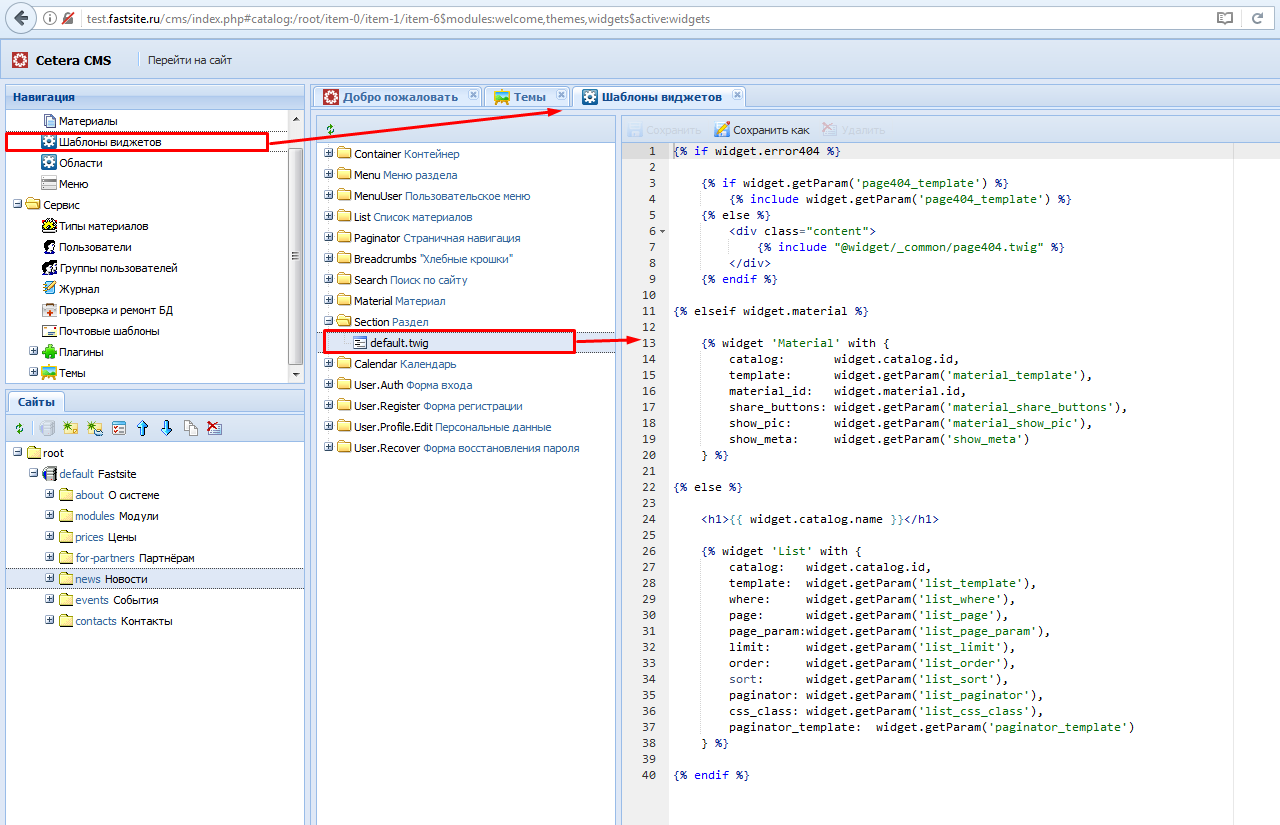Viewport: 1280px width, 825px height.
Task: Collapse the root node in Сайты tree
Action: [x=17, y=452]
